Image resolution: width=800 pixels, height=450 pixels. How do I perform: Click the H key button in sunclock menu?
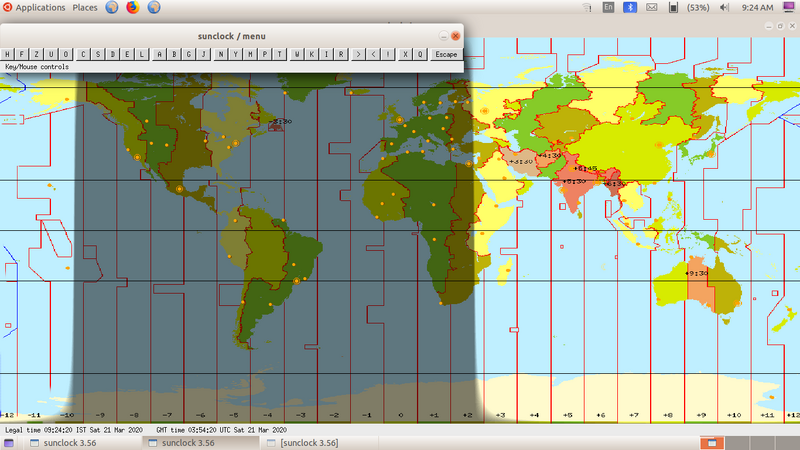point(7,54)
